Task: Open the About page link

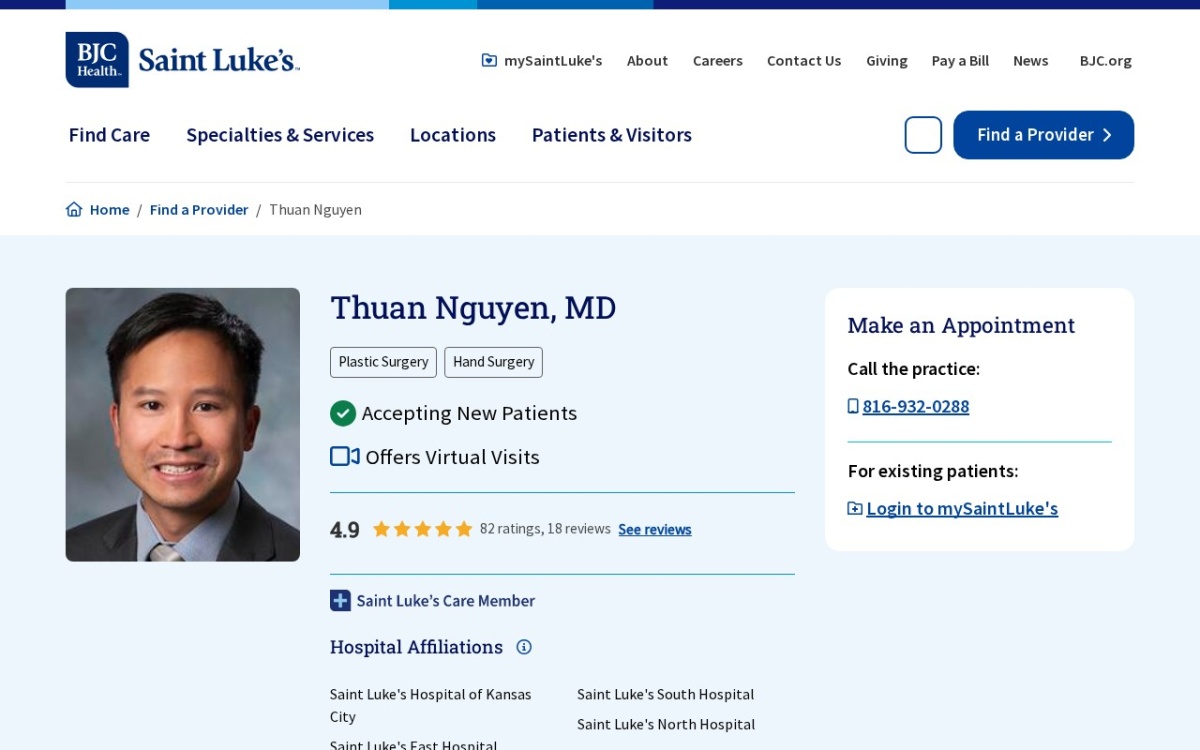Action: click(647, 60)
